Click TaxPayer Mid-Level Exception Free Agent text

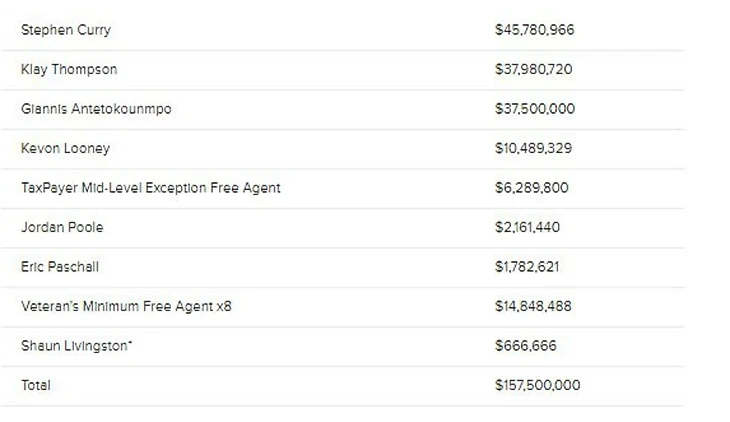[150, 188]
